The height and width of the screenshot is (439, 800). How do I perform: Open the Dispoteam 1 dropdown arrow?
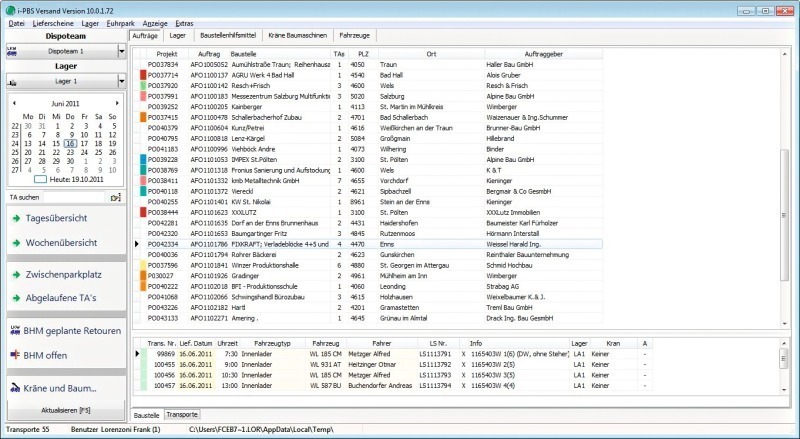(x=121, y=51)
